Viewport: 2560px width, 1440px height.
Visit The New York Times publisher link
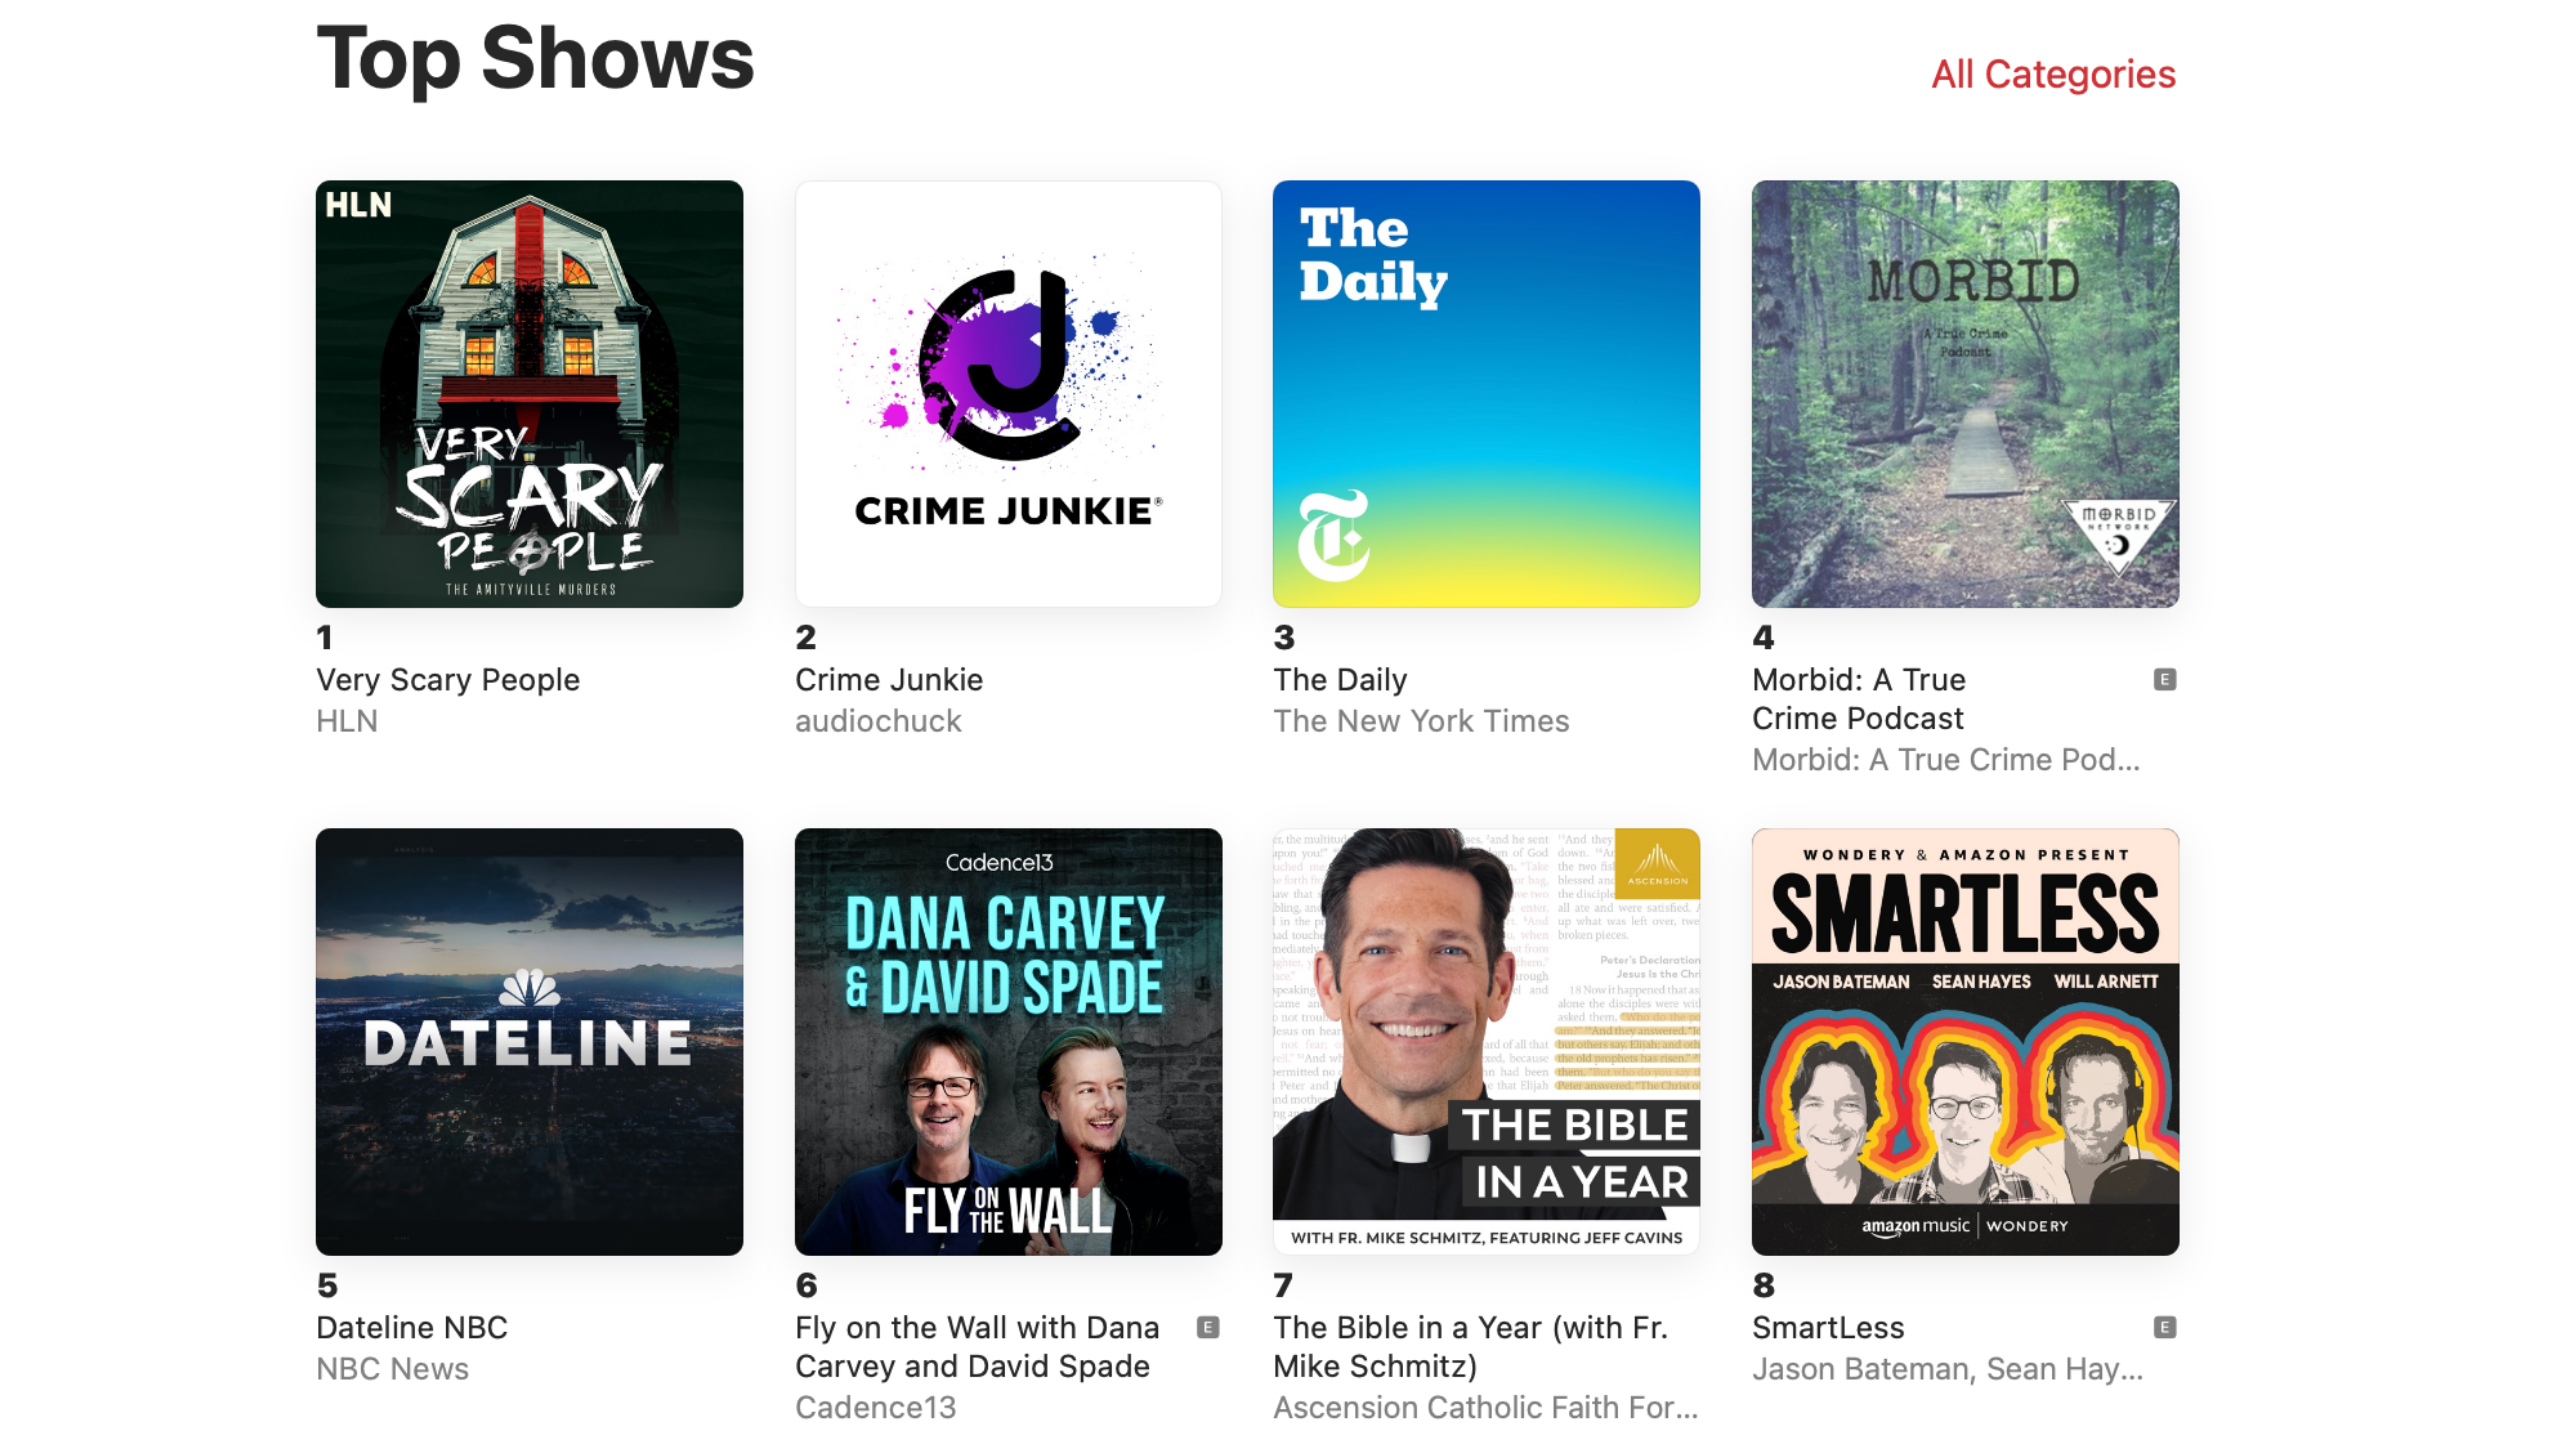tap(1421, 721)
